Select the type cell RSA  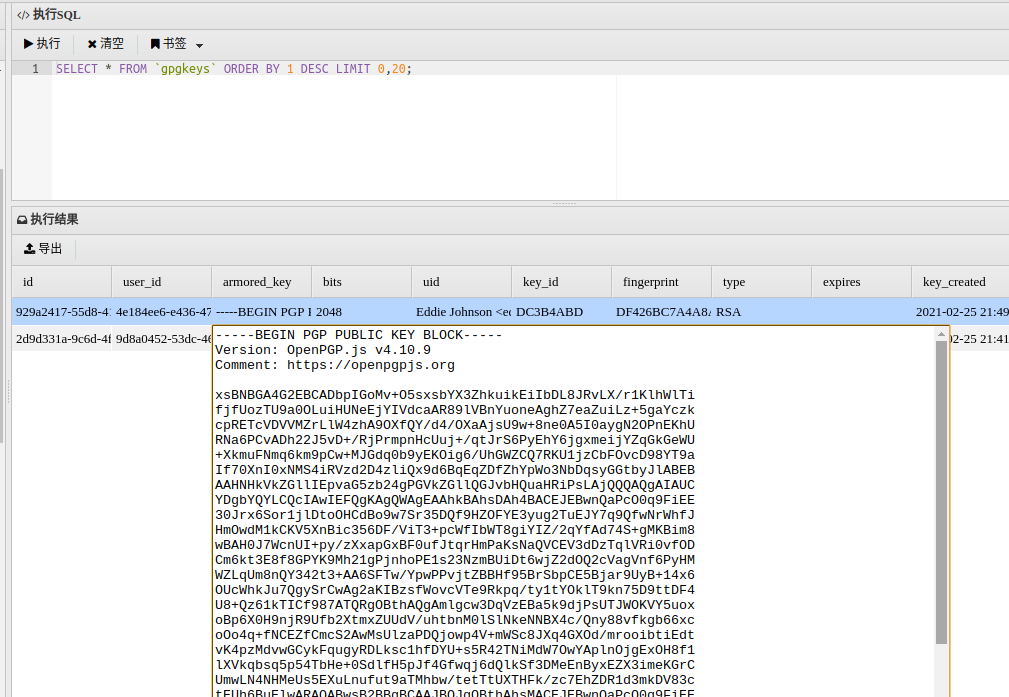click(x=762, y=312)
